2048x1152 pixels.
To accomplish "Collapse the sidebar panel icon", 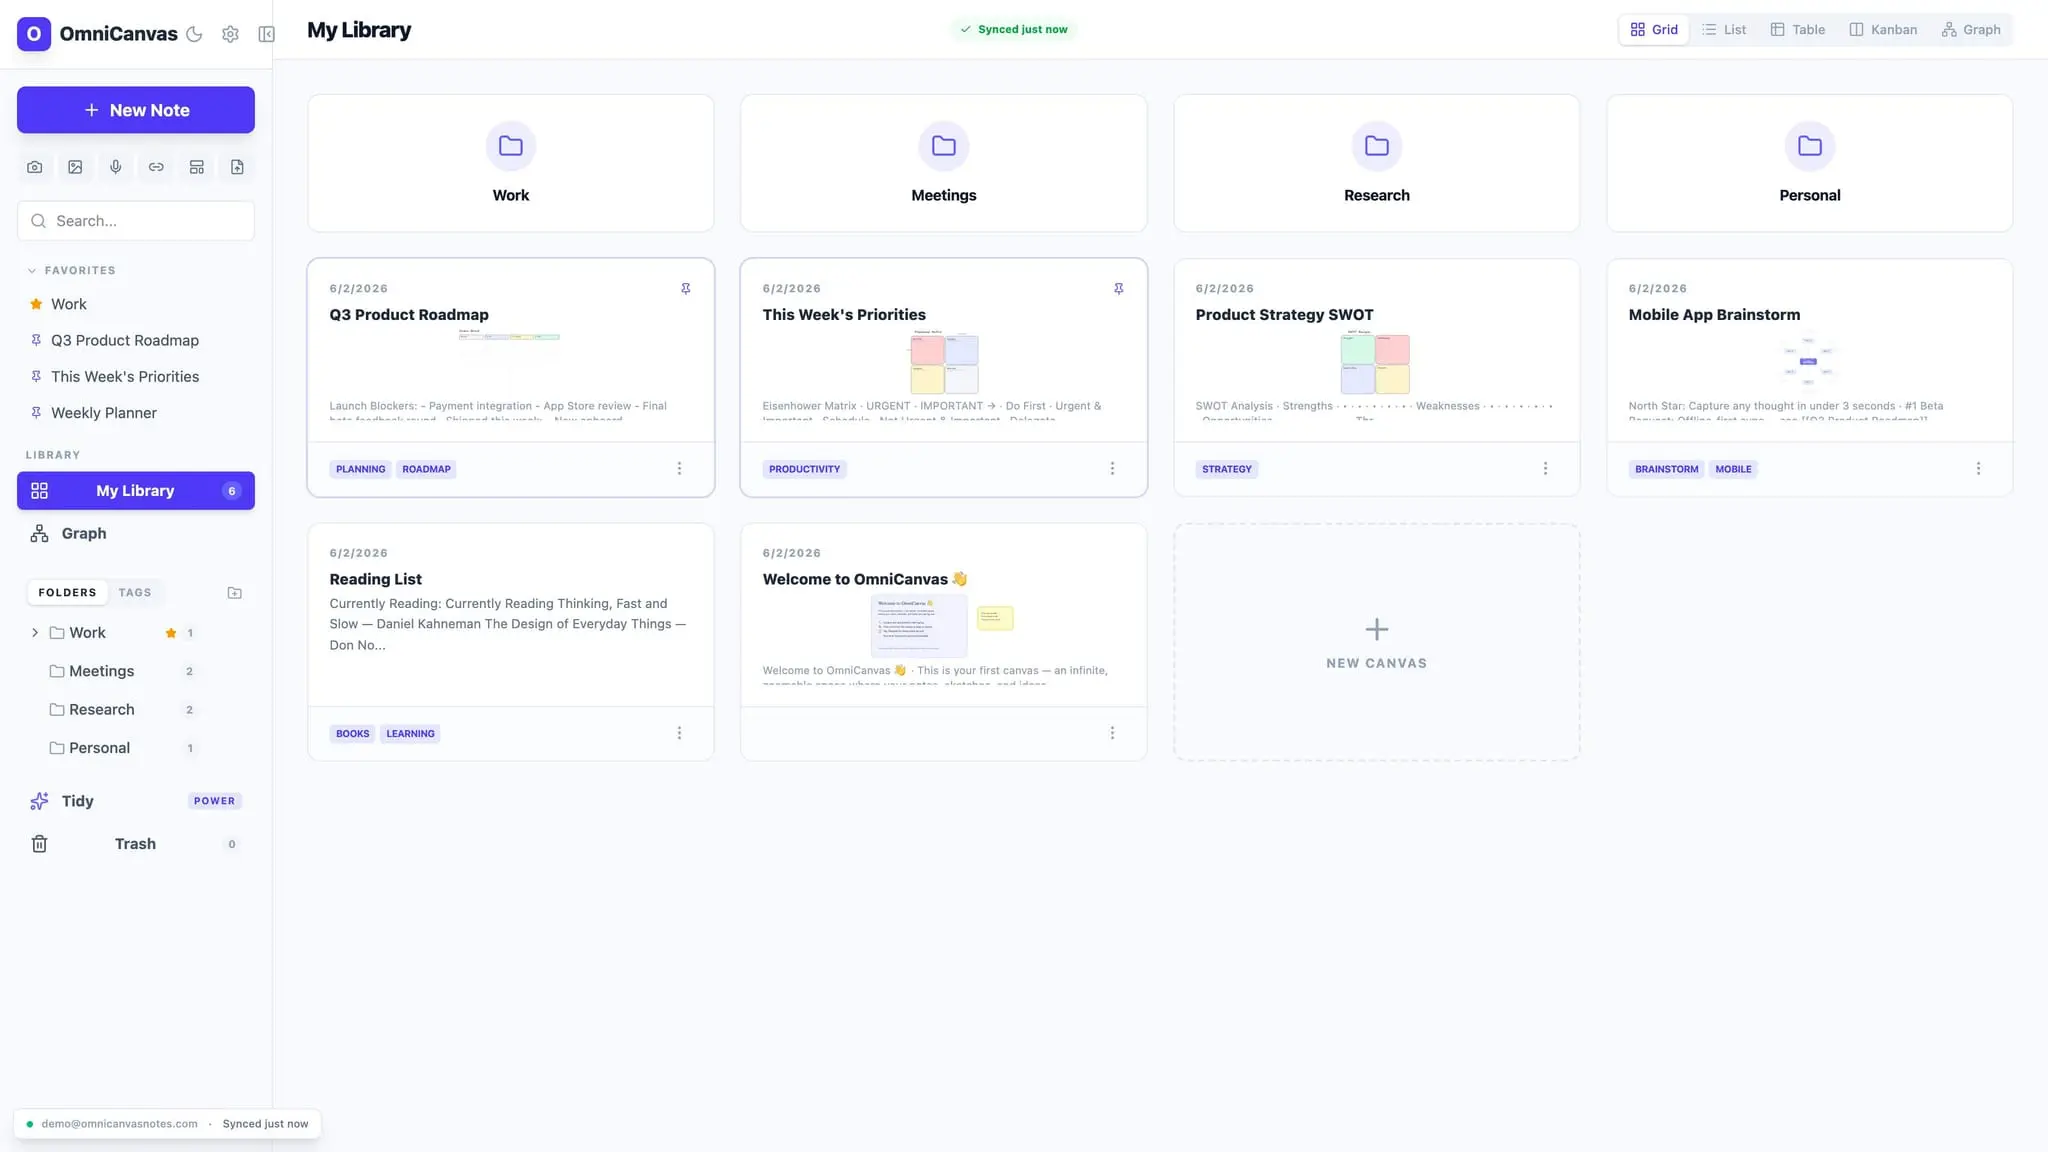I will [266, 34].
